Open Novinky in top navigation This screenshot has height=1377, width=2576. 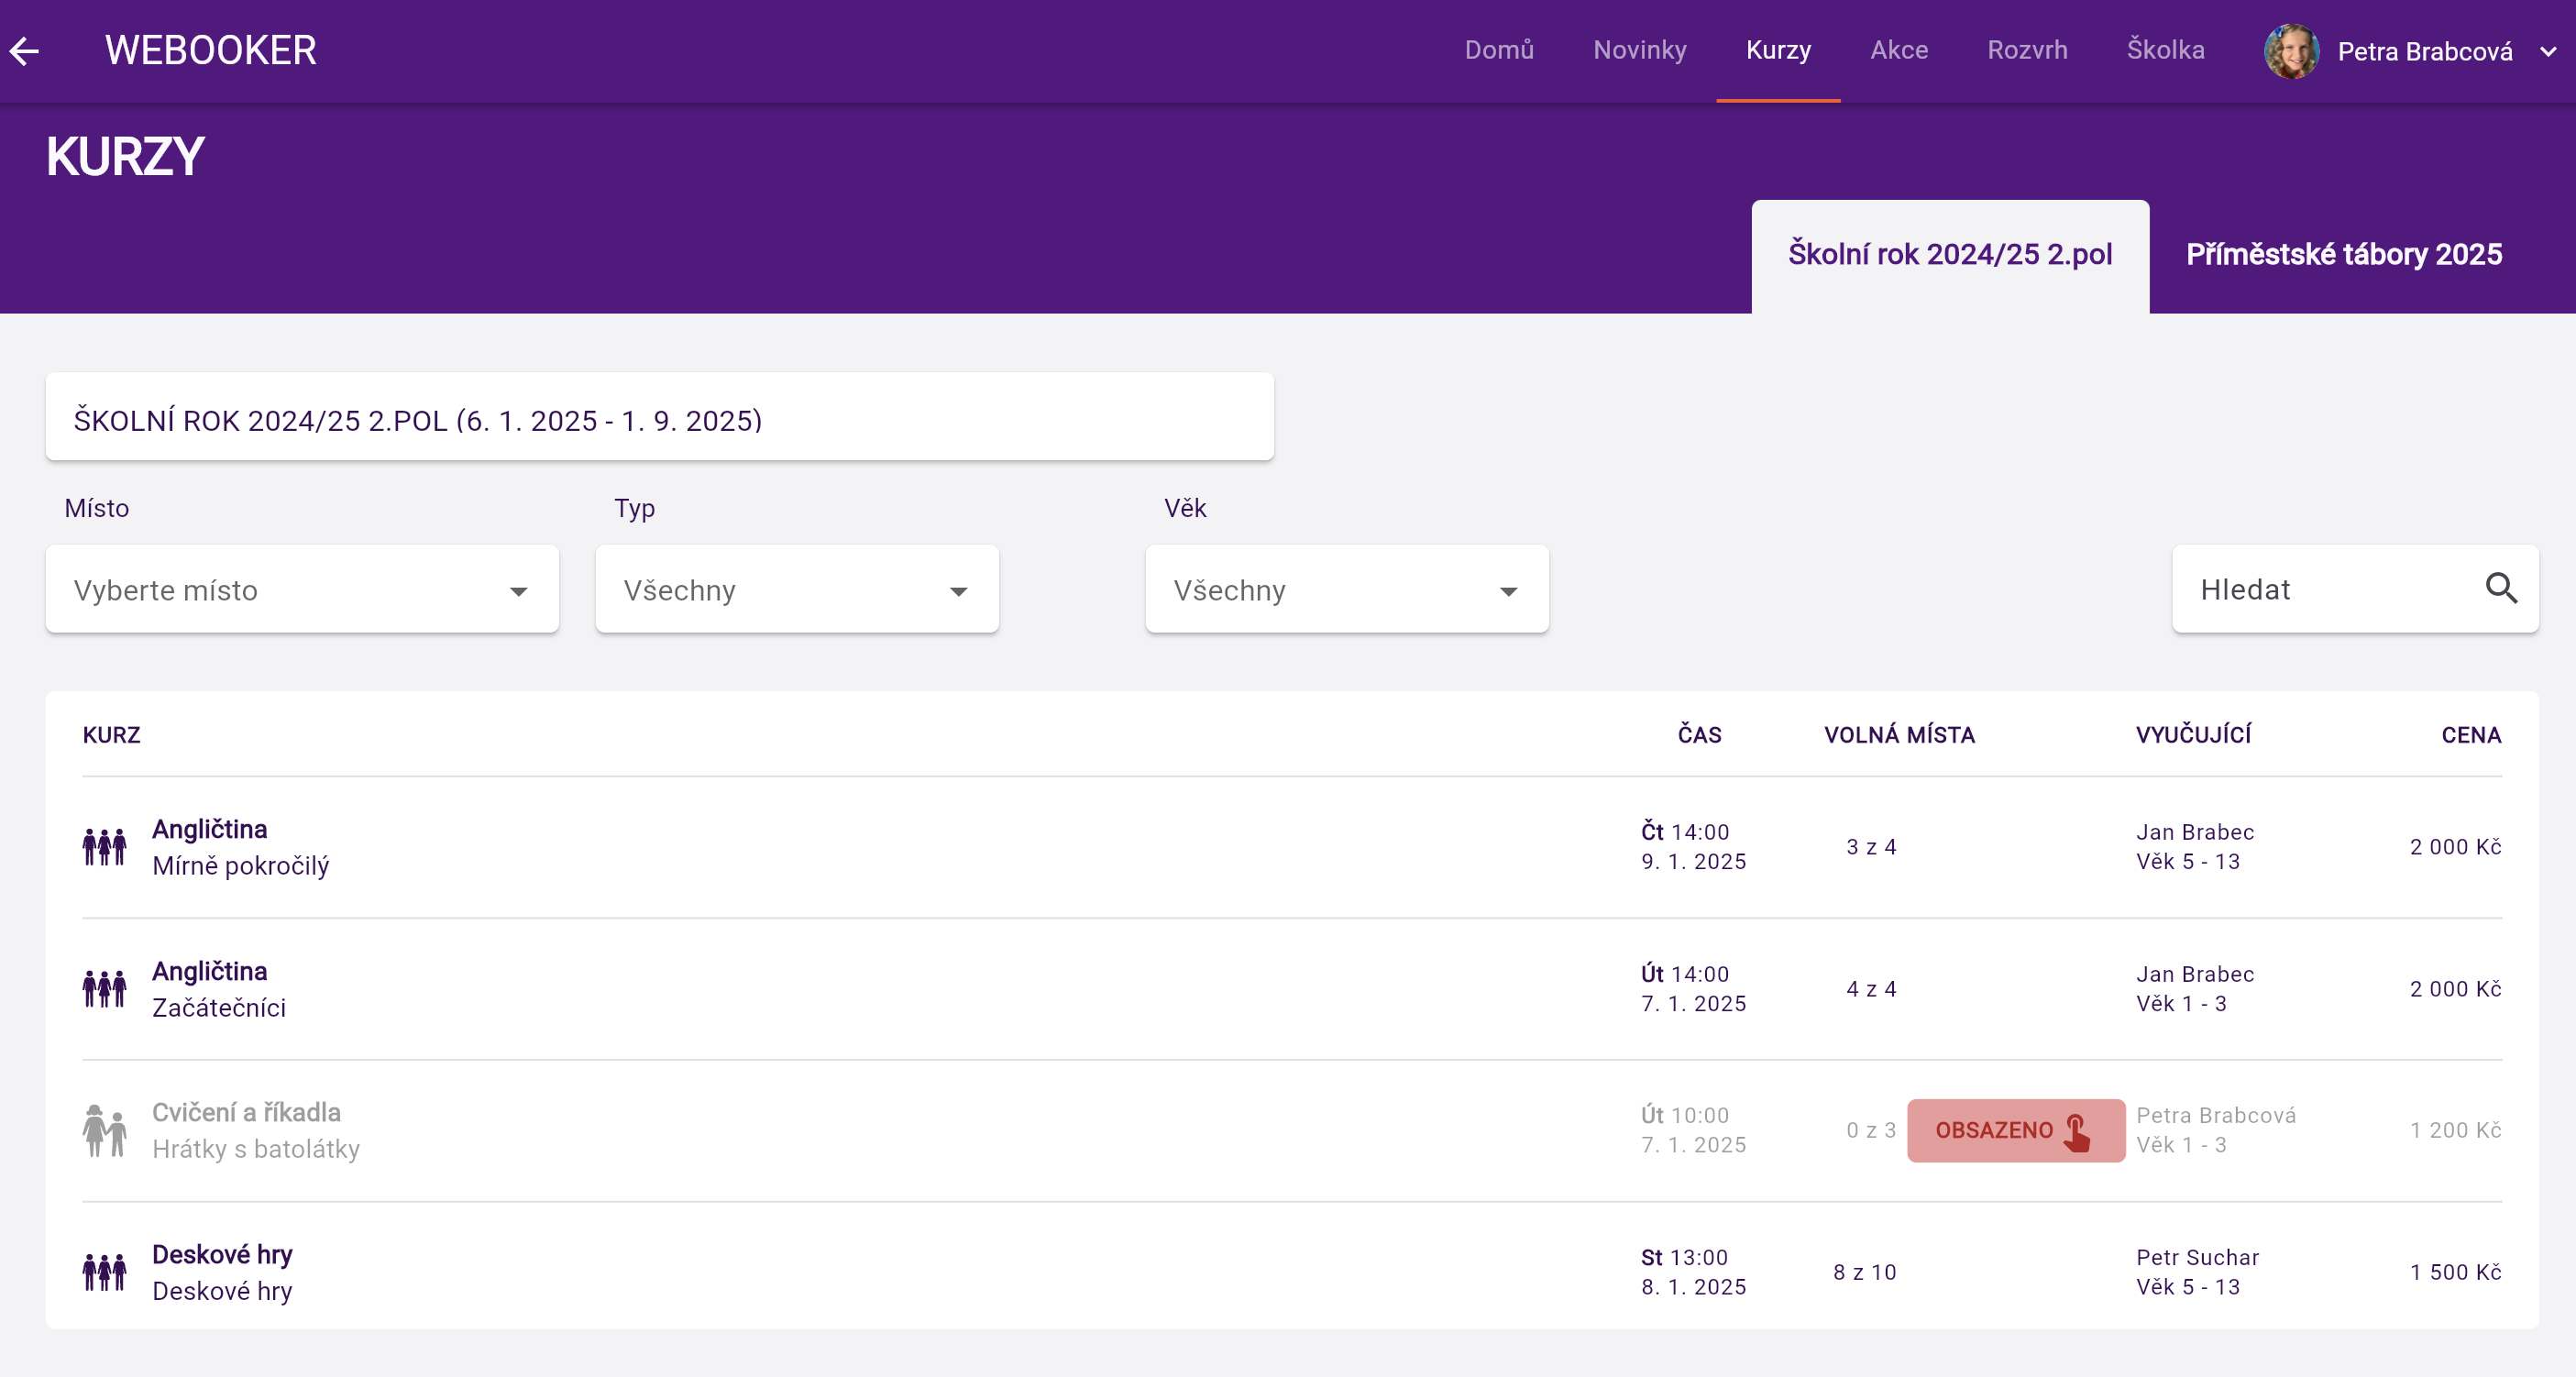click(1639, 50)
